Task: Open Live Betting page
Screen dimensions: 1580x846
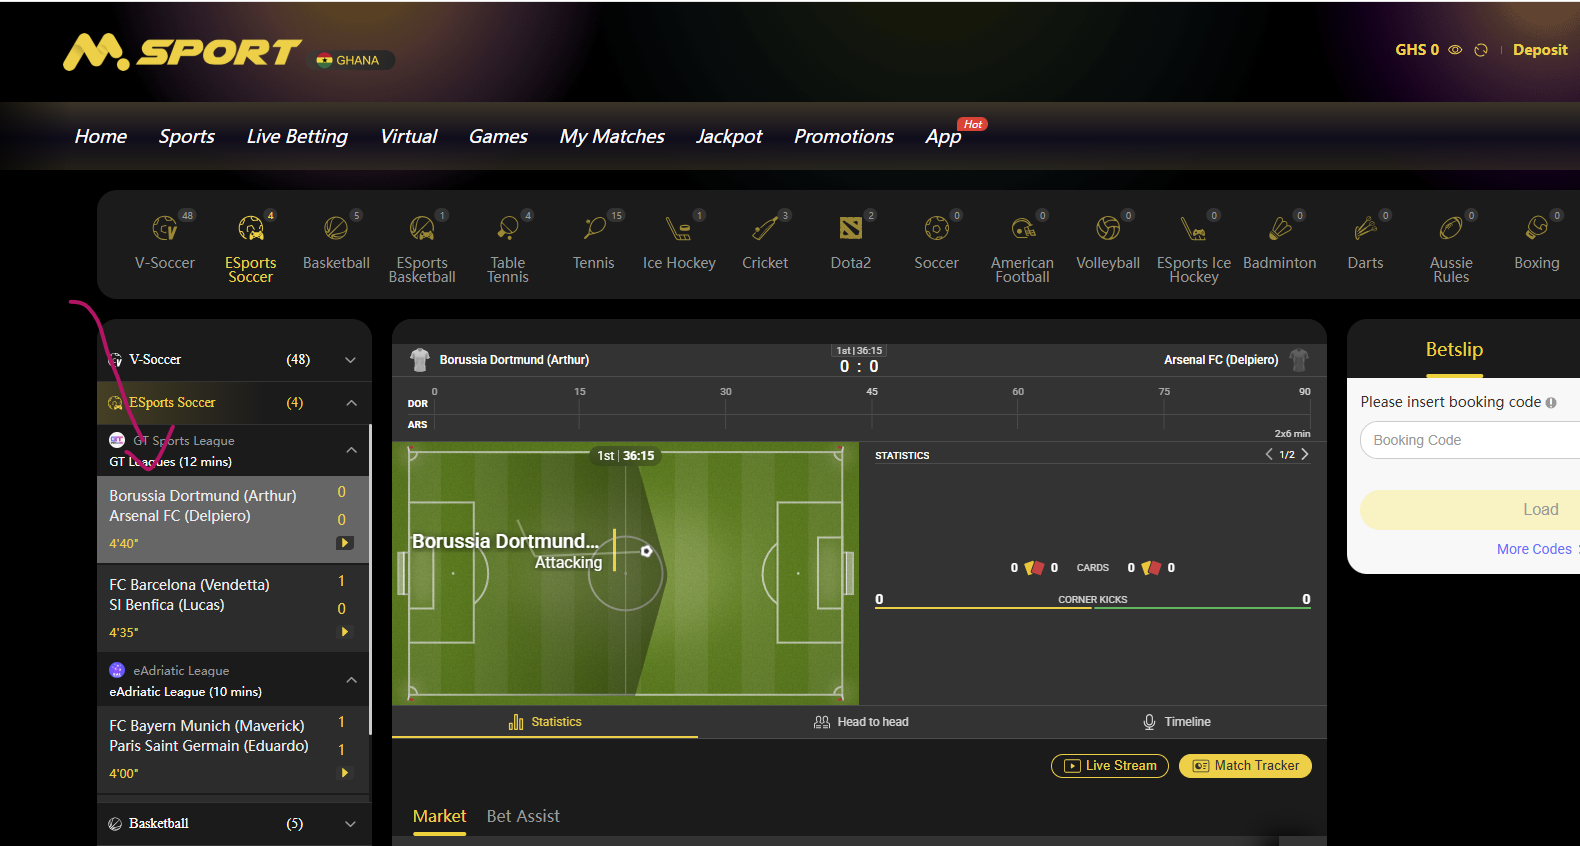Action: pos(297,137)
